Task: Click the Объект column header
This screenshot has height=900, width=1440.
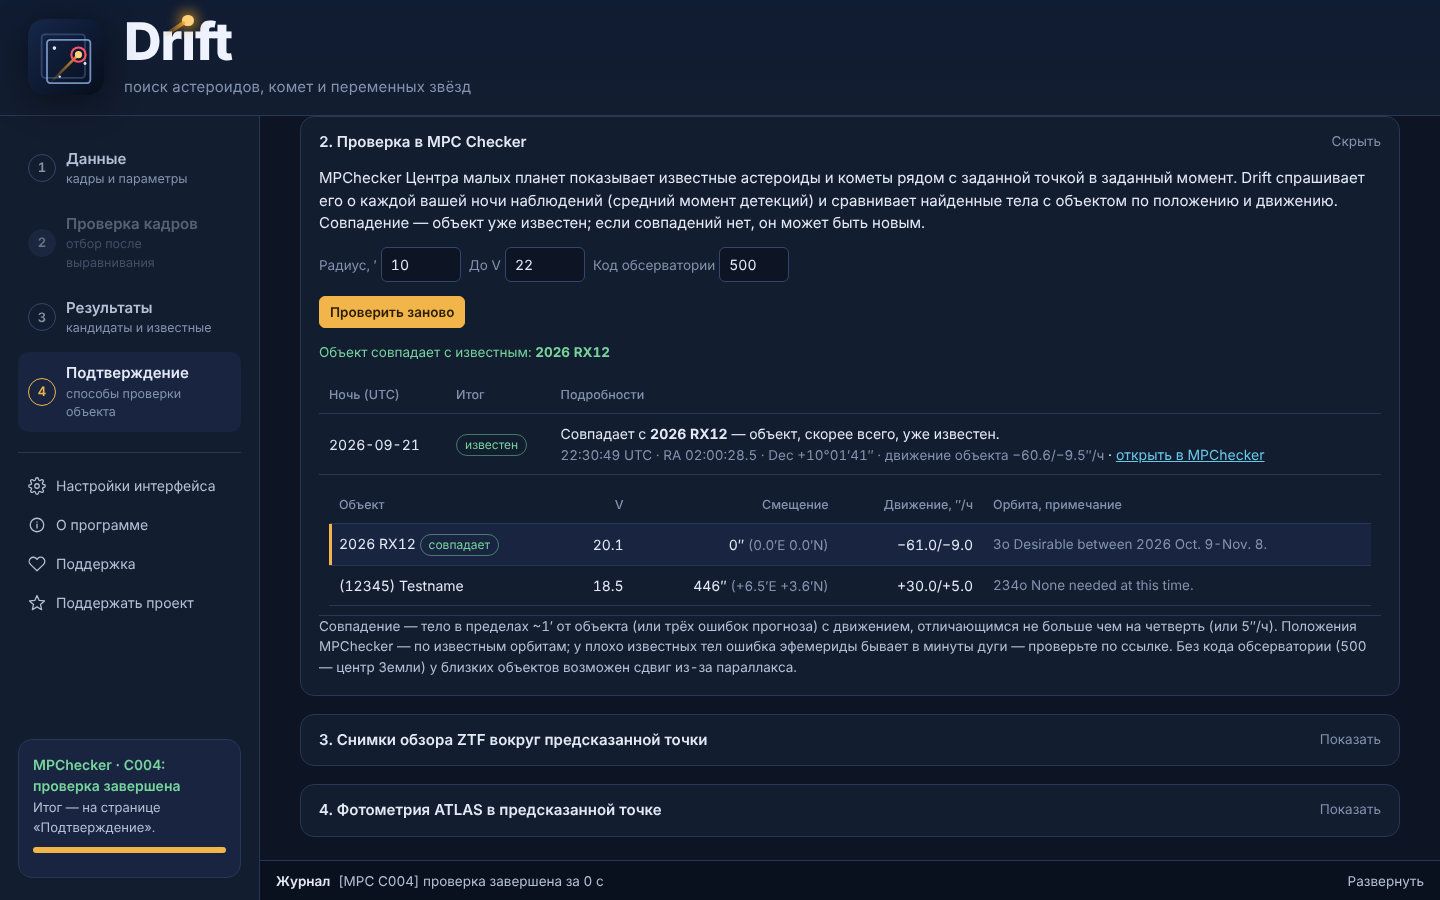Action: click(x=361, y=505)
